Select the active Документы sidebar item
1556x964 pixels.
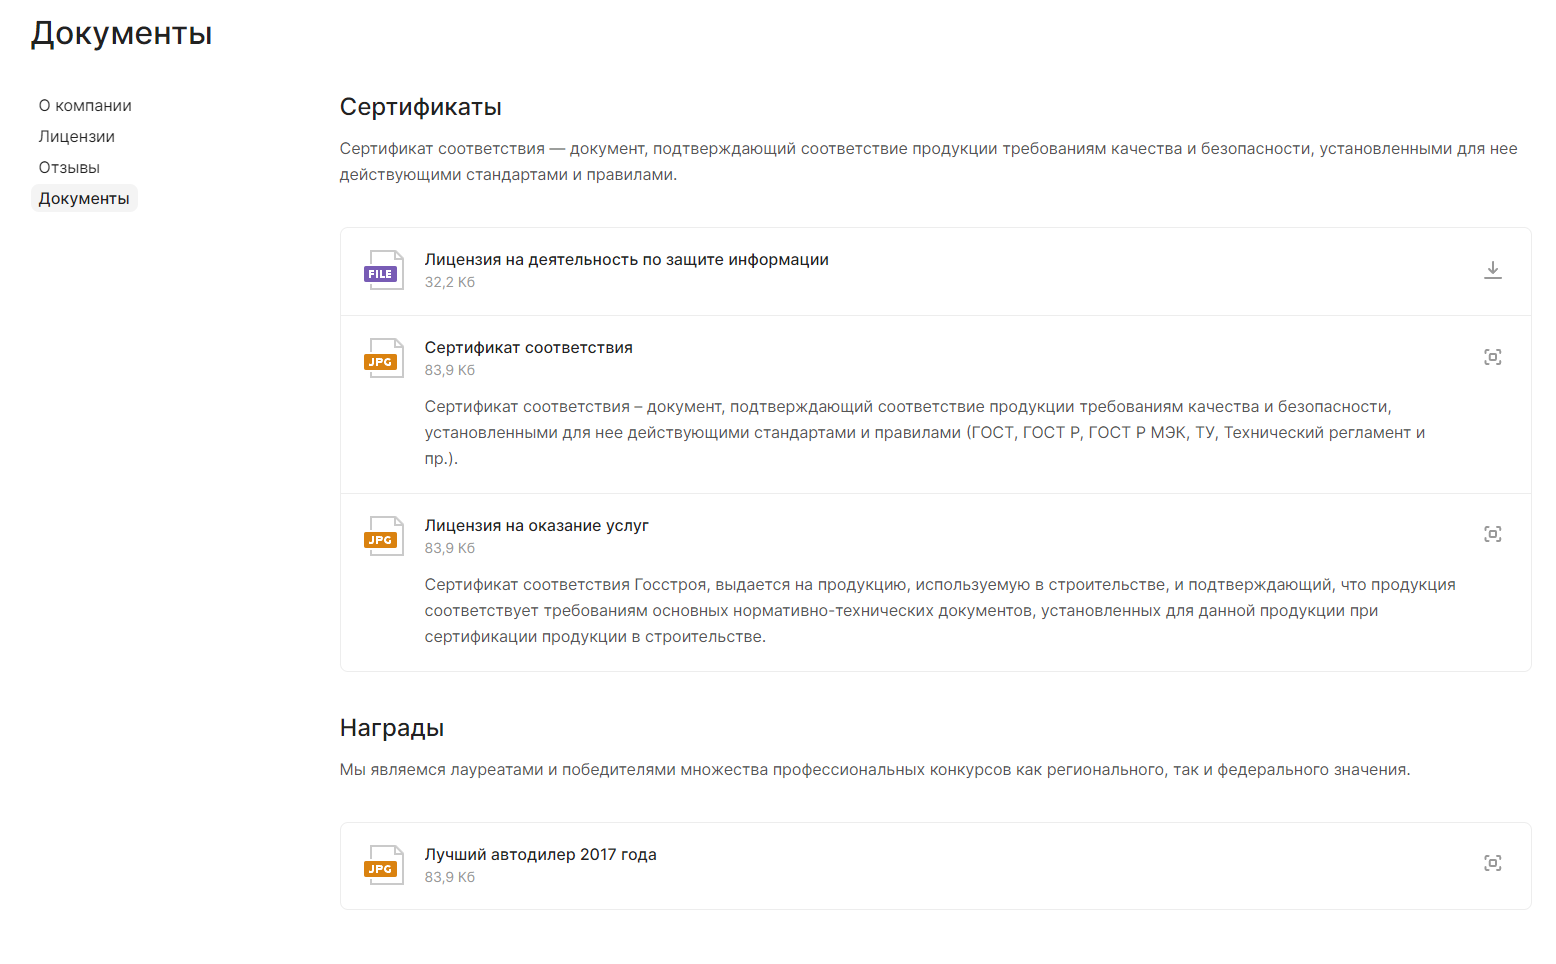(84, 199)
